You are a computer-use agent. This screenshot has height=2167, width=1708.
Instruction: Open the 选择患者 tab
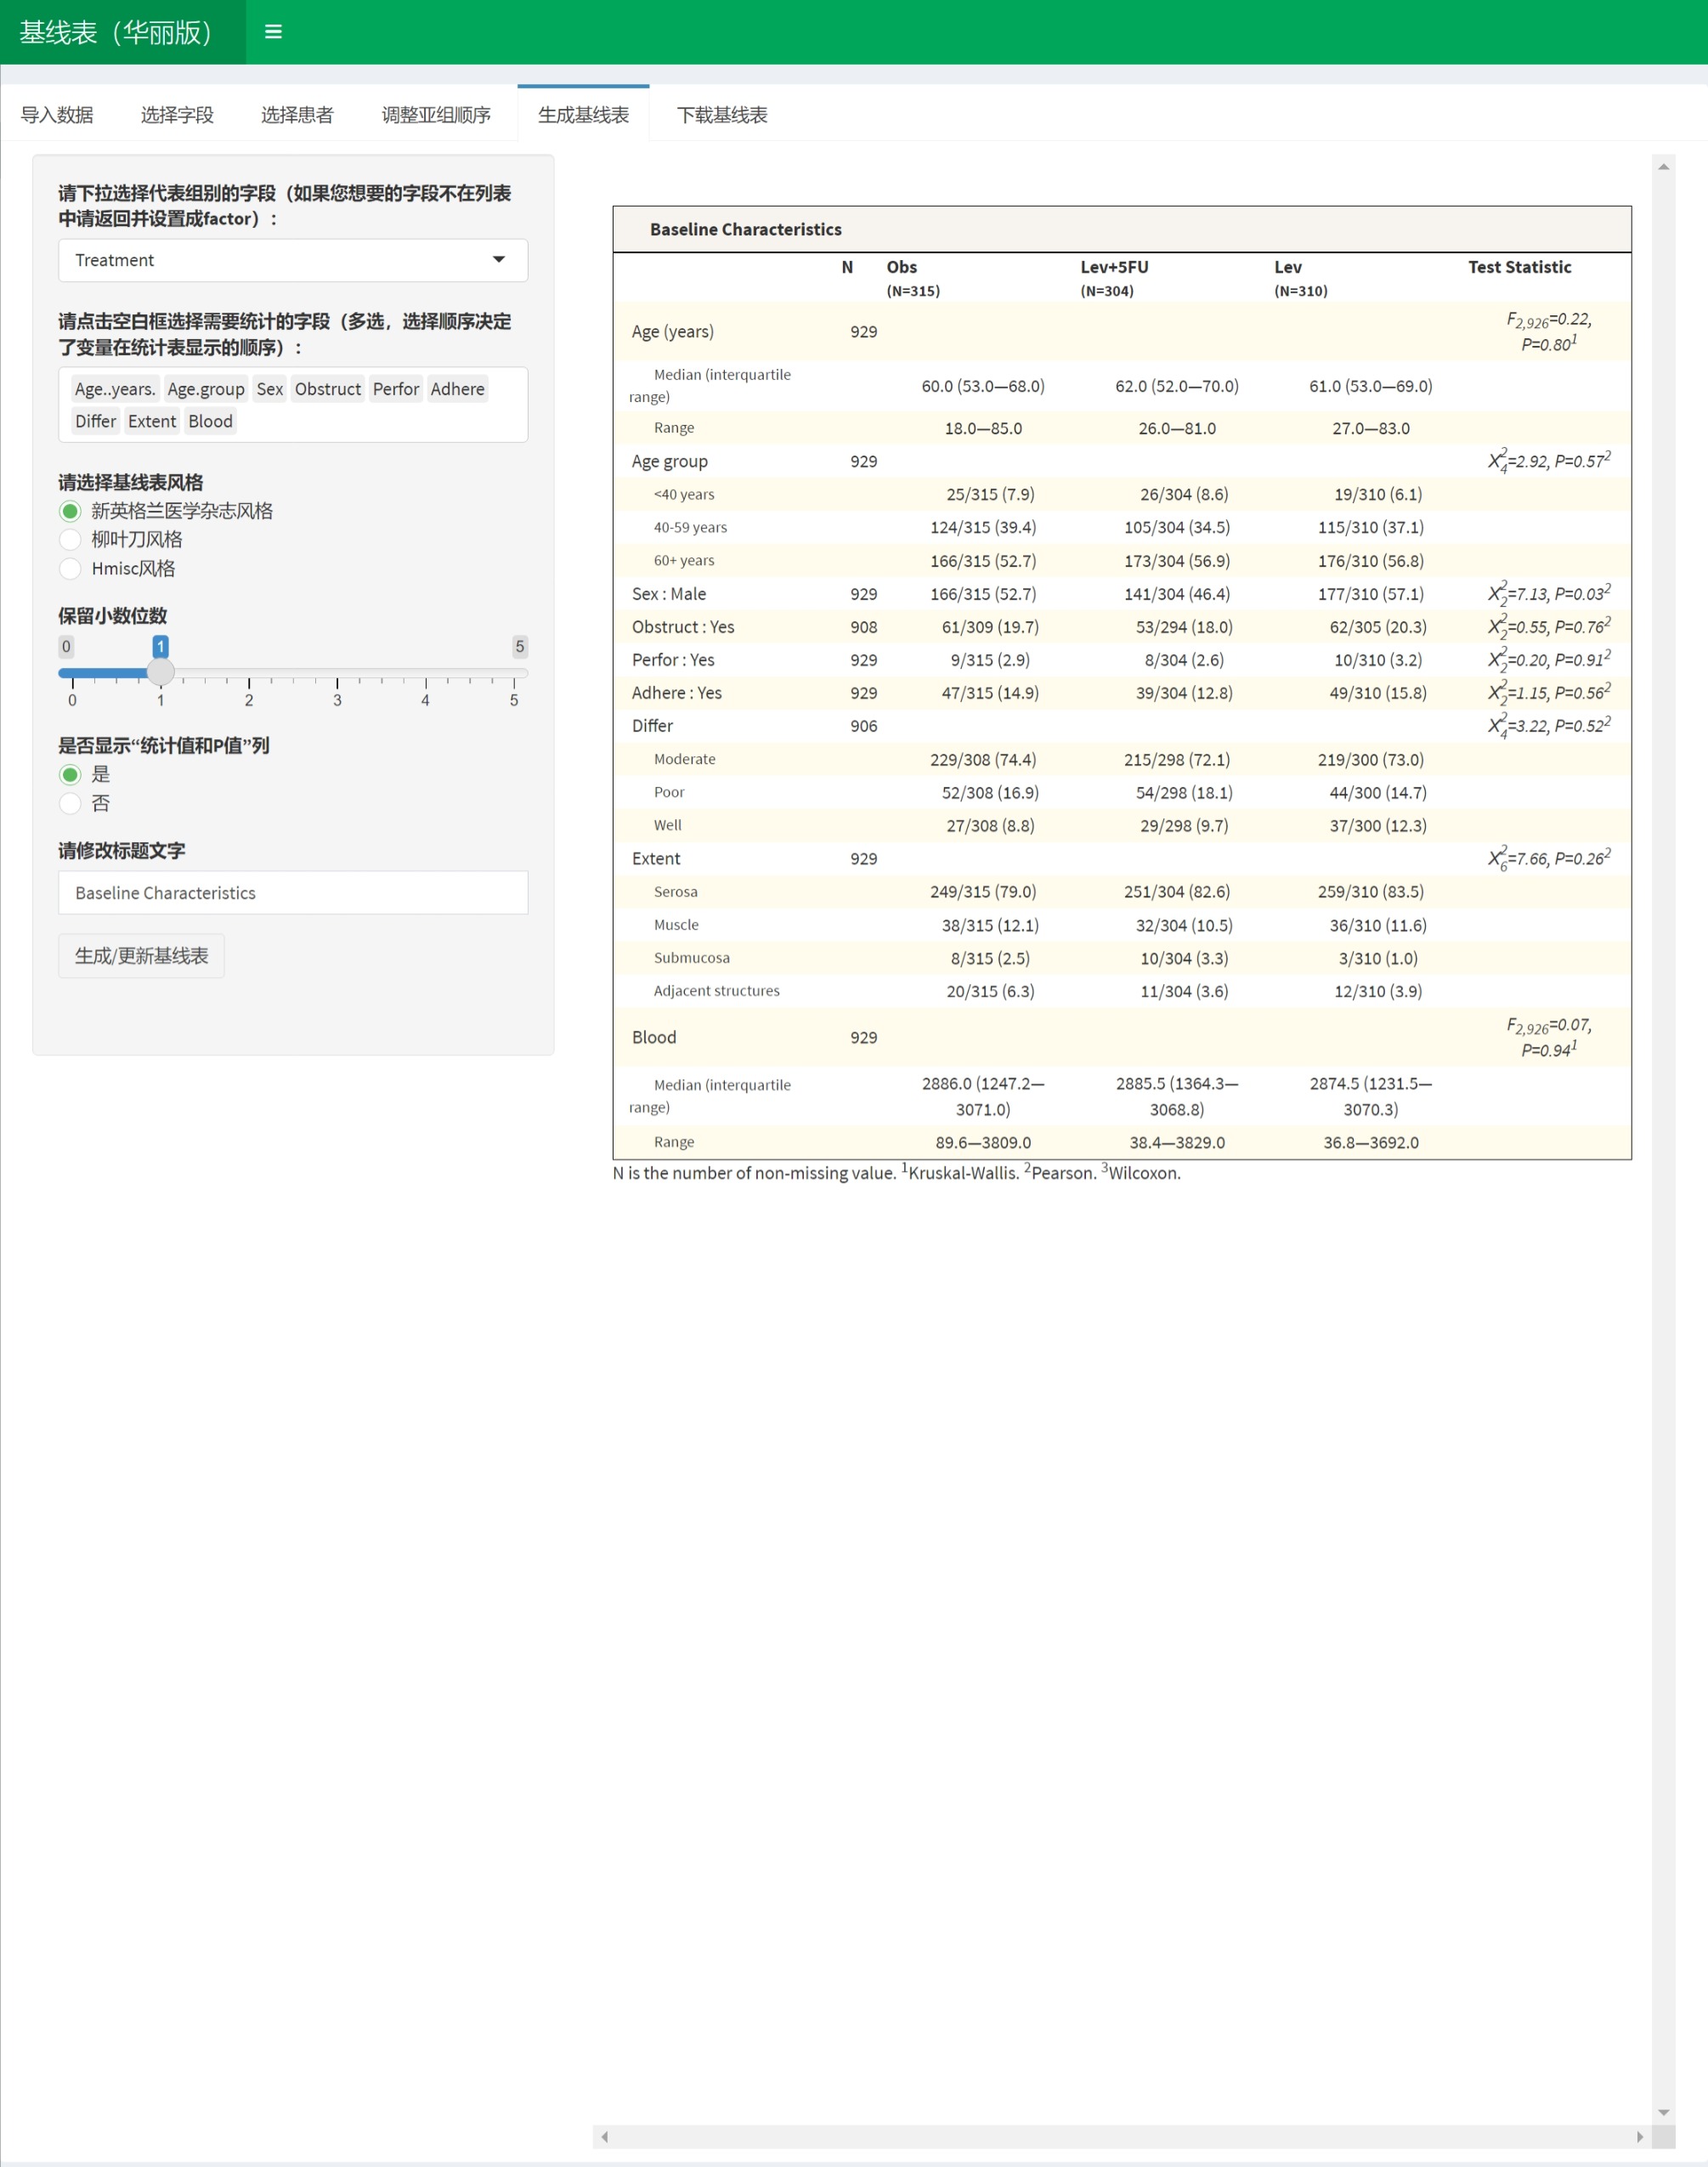click(x=297, y=115)
